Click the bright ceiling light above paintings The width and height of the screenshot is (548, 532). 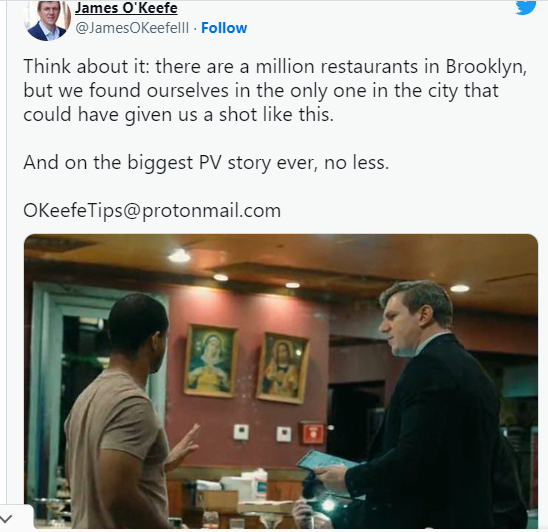pyautogui.click(x=179, y=256)
